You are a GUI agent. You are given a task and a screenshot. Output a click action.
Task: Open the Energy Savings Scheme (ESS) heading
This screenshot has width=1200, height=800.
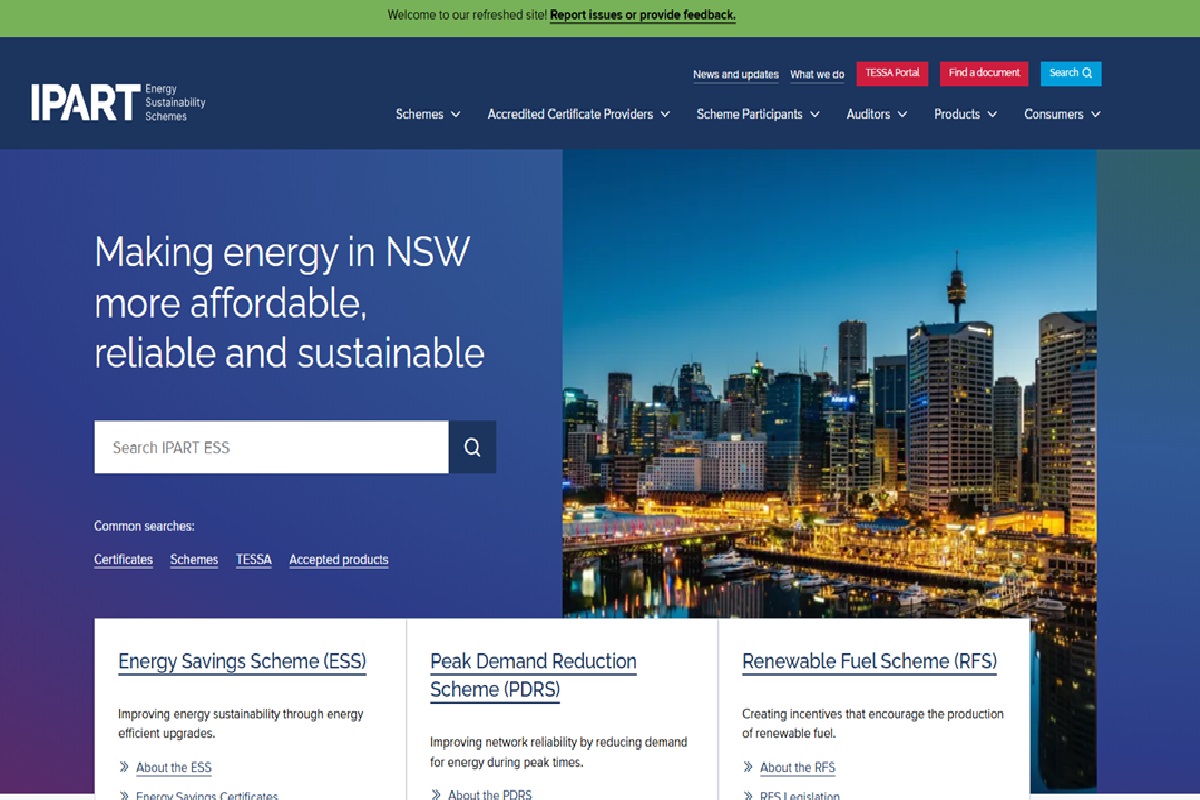(242, 661)
